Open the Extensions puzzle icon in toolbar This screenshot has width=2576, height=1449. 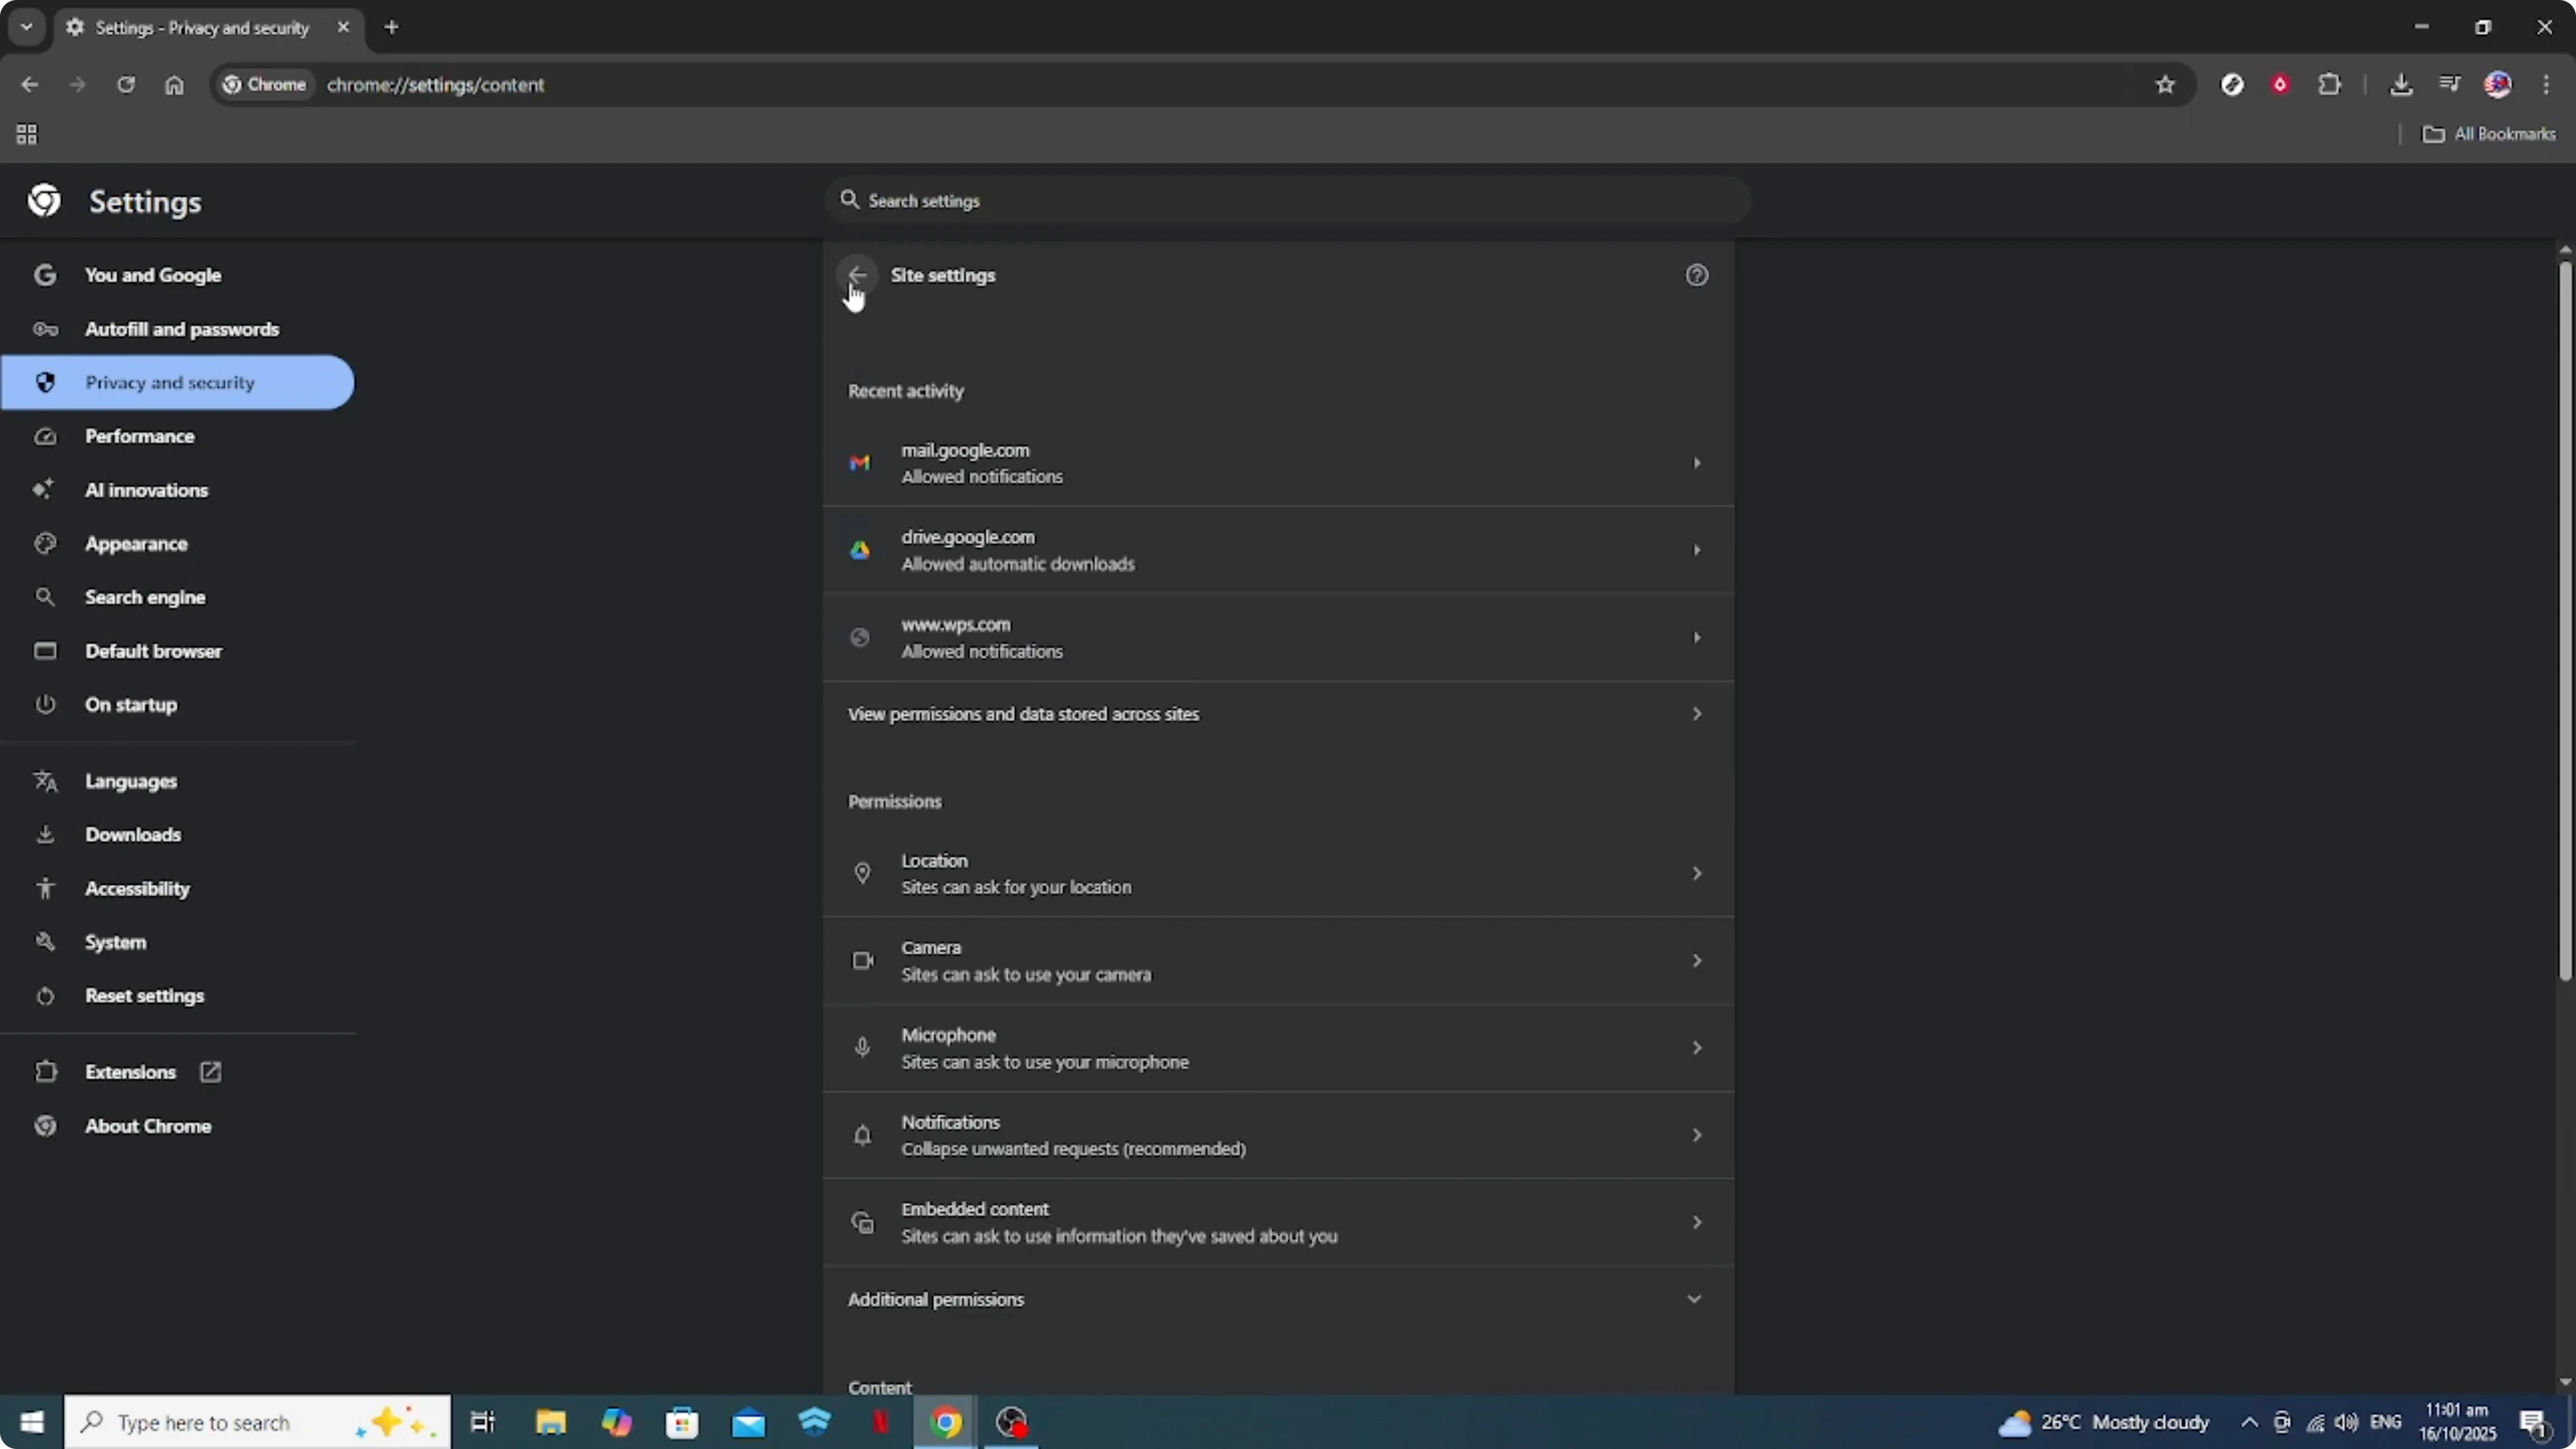tap(2330, 85)
